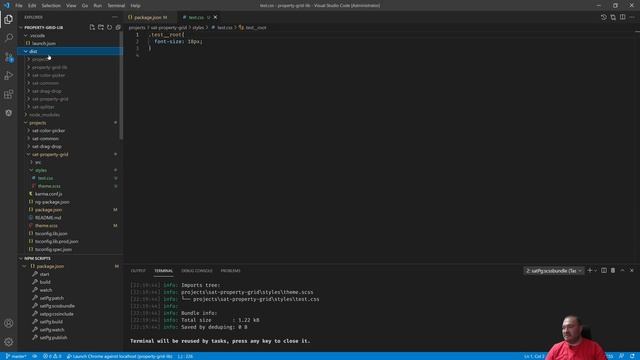Refresh the Explorer file tree
This screenshot has width=640, height=360.
pyautogui.click(x=109, y=27)
